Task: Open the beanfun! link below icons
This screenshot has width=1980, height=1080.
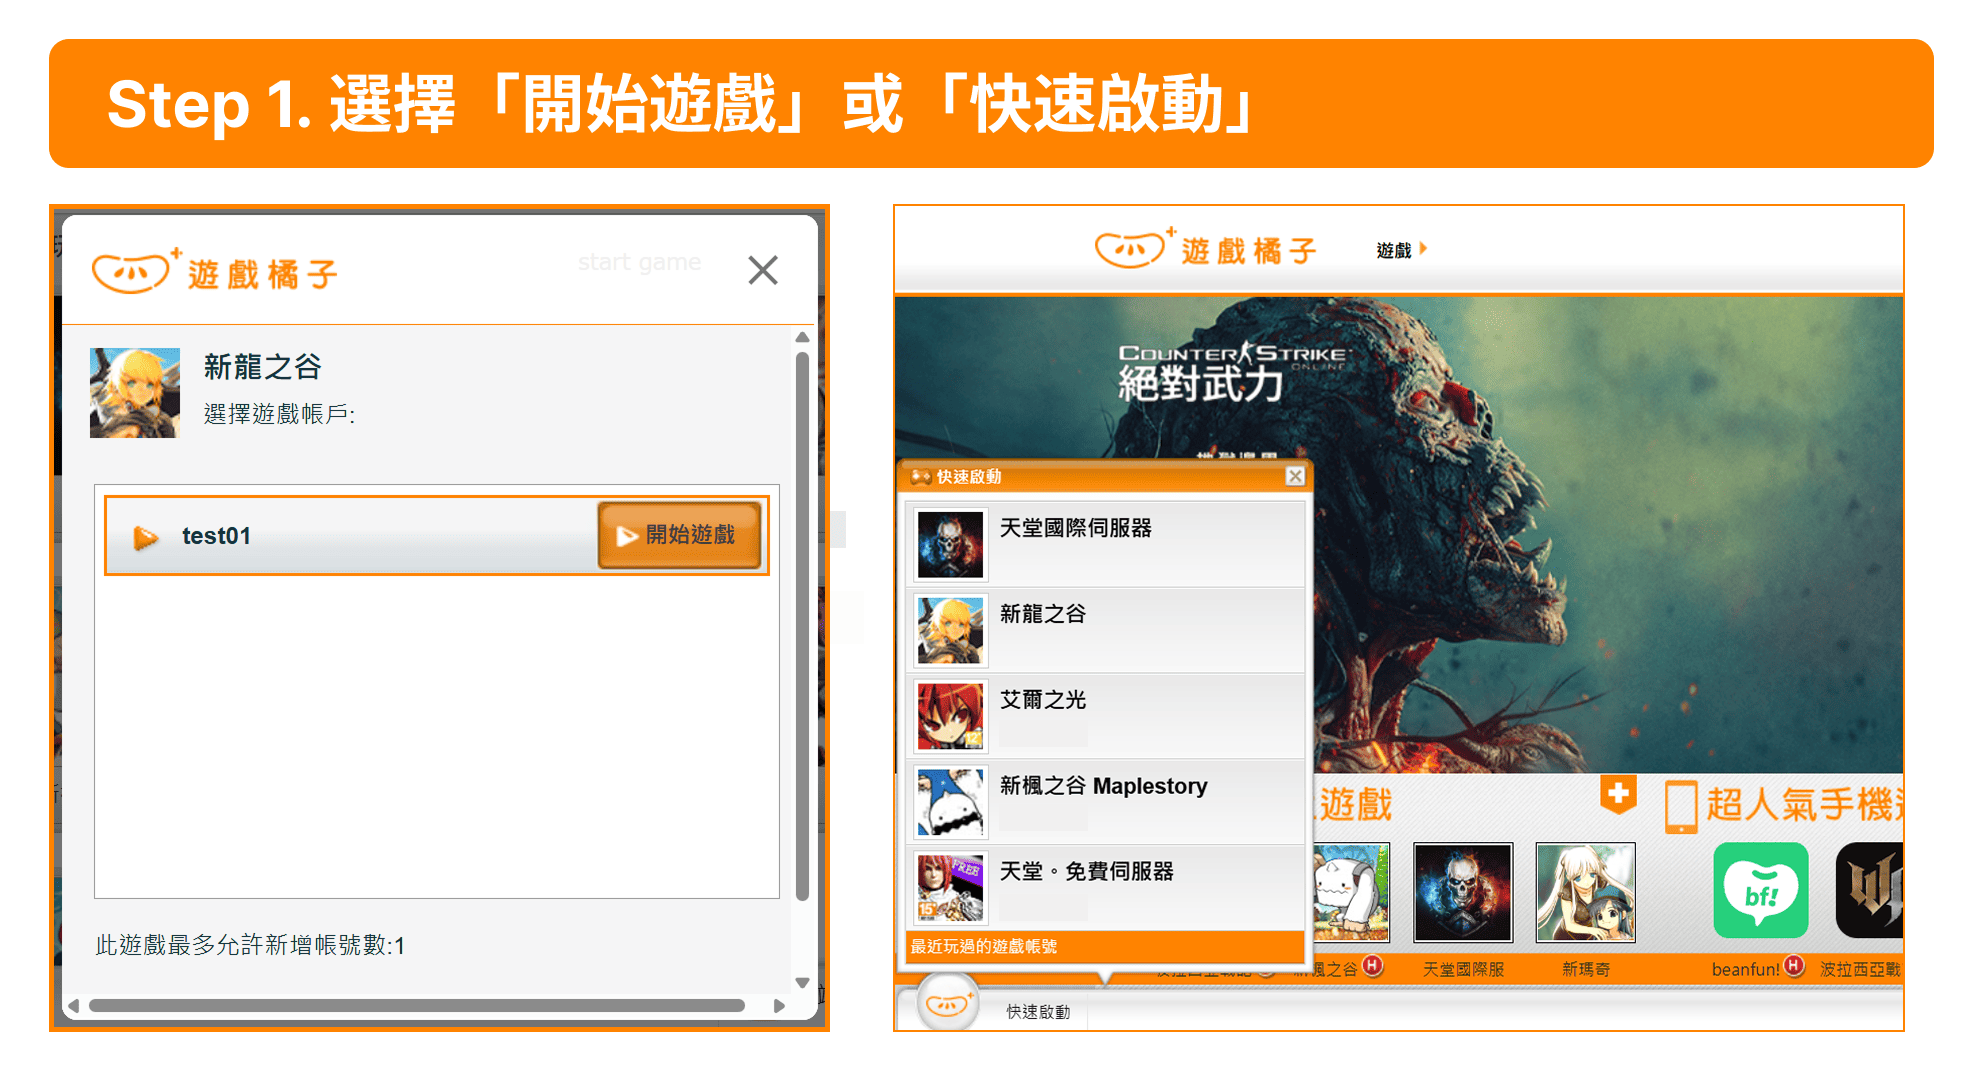Action: click(1745, 969)
